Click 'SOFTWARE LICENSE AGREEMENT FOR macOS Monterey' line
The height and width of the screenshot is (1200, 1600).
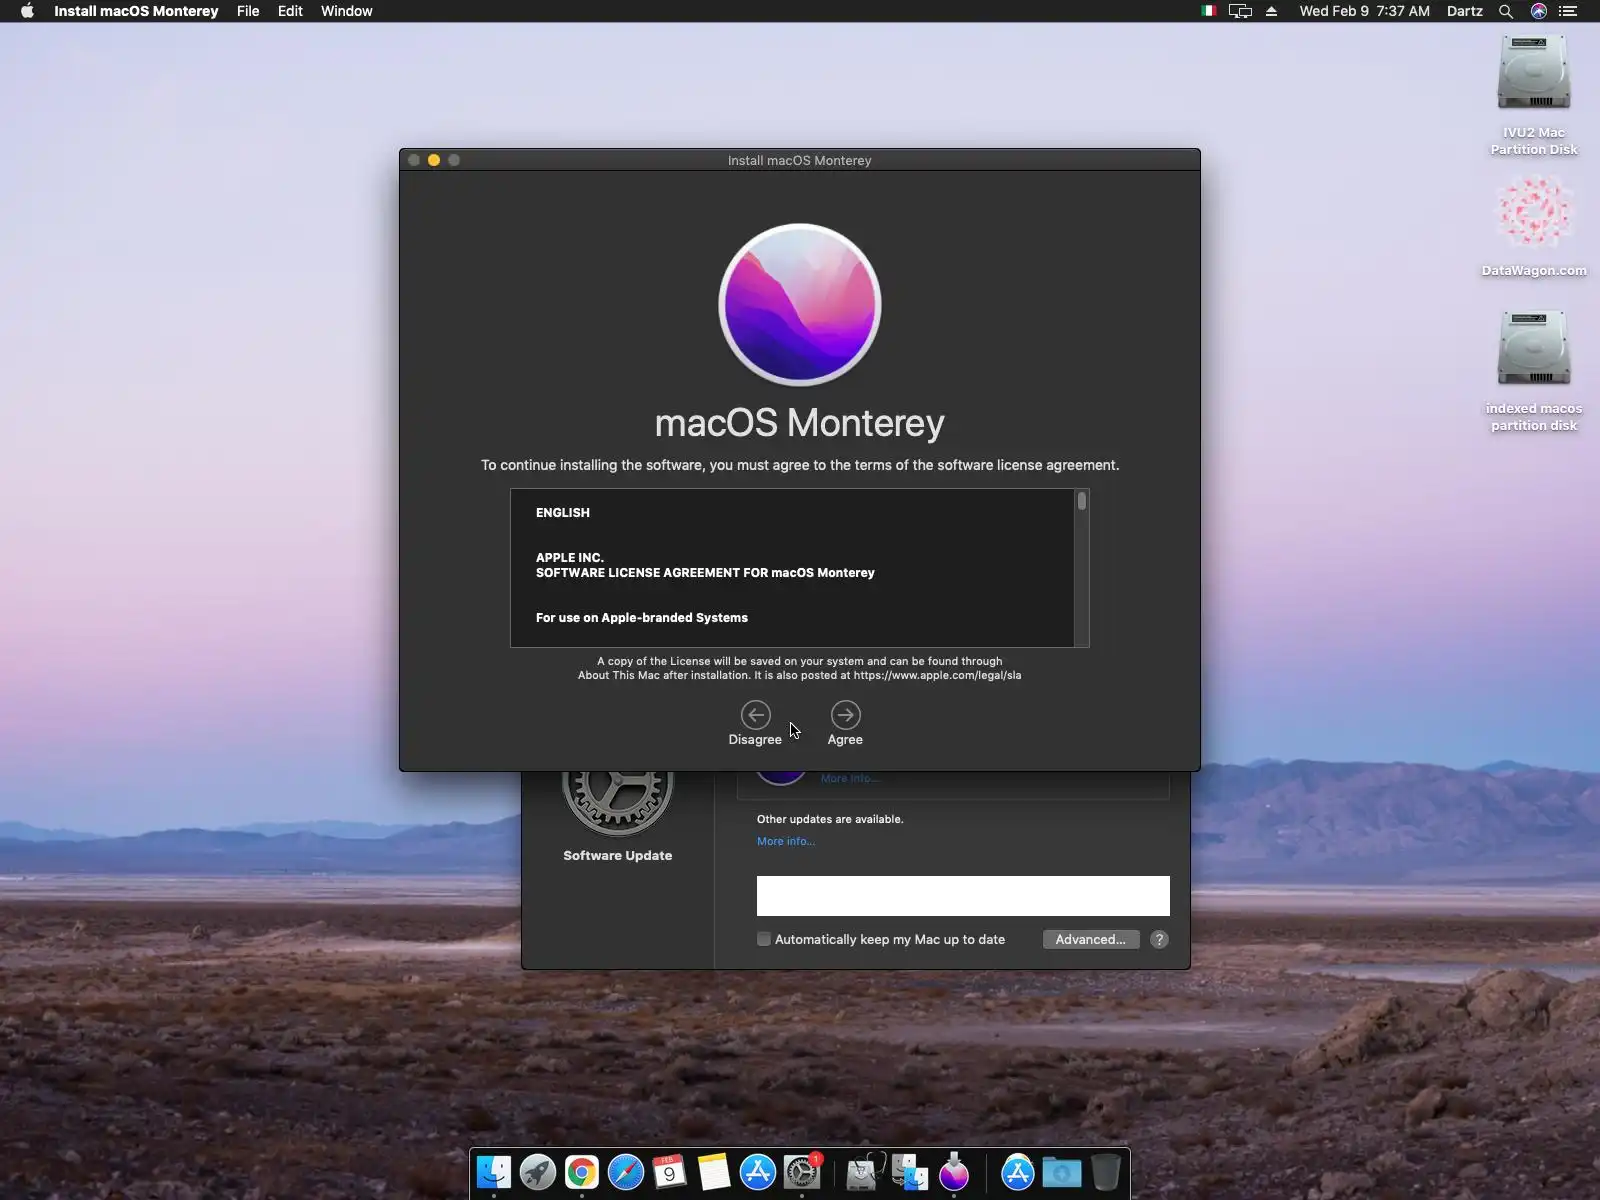(705, 573)
